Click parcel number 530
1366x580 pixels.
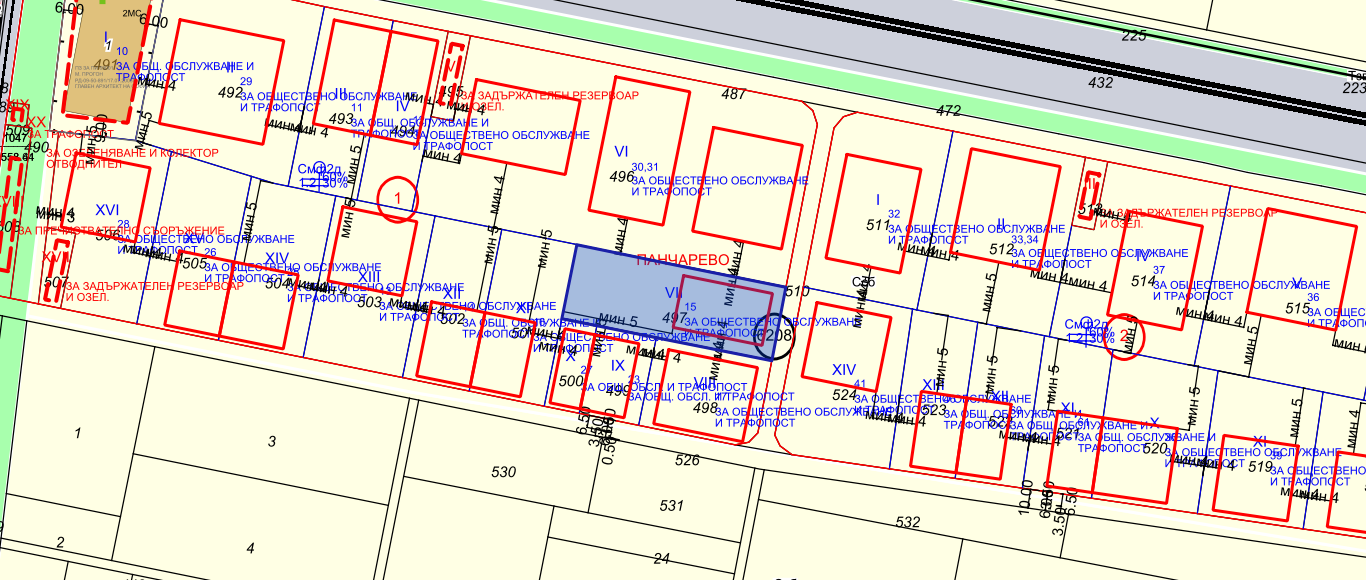[504, 472]
